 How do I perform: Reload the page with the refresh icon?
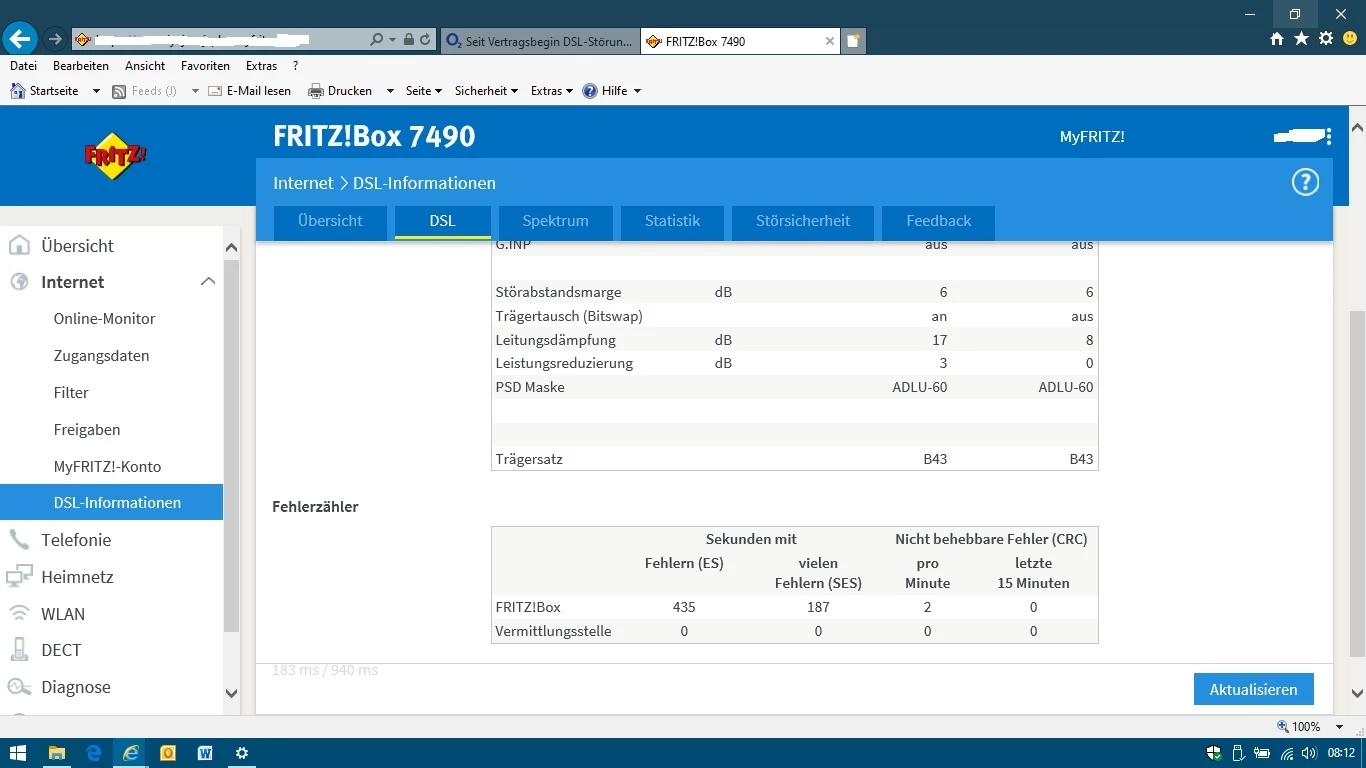click(426, 40)
